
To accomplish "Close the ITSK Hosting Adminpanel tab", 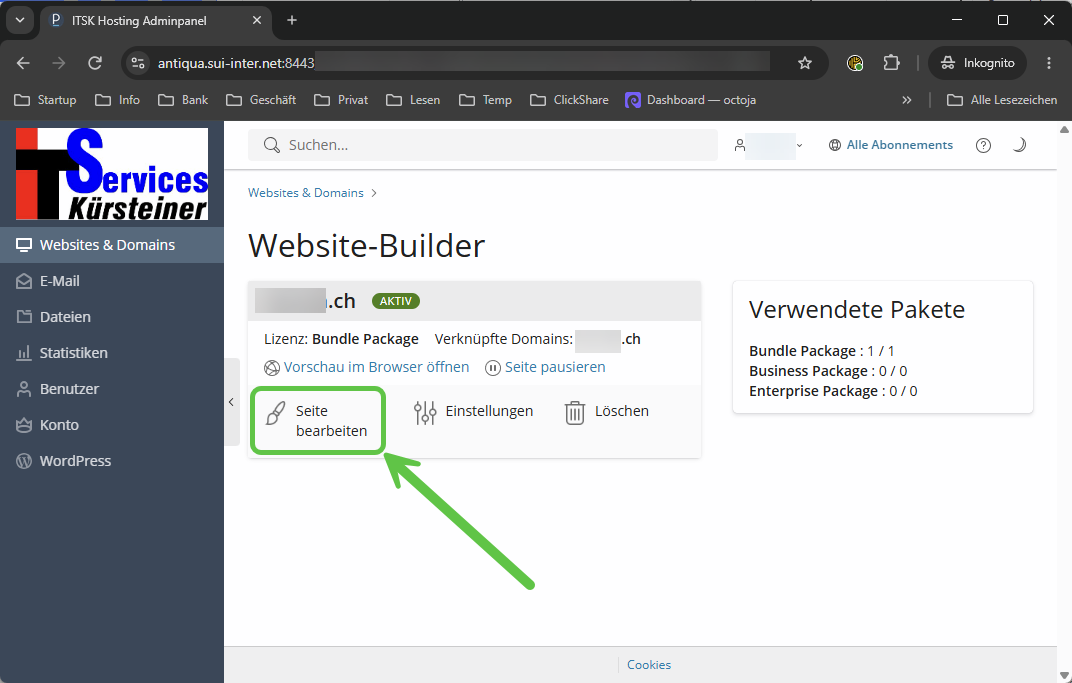I will pos(257,21).
